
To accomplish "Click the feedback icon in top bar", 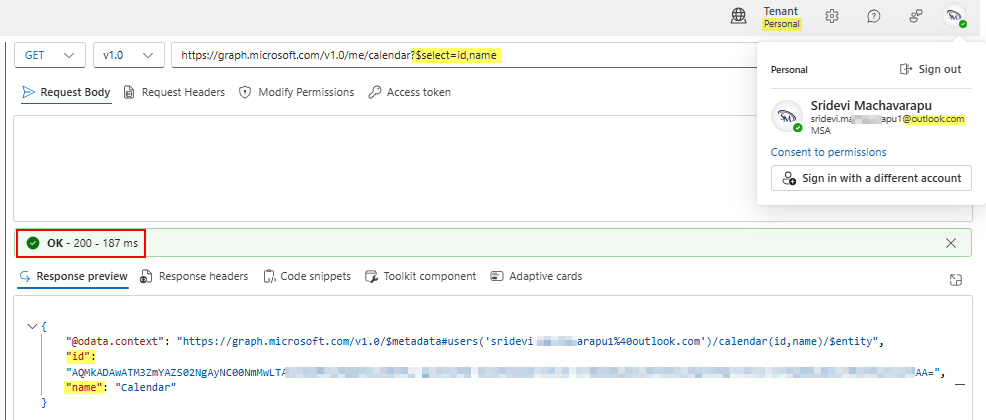I will click(x=916, y=16).
